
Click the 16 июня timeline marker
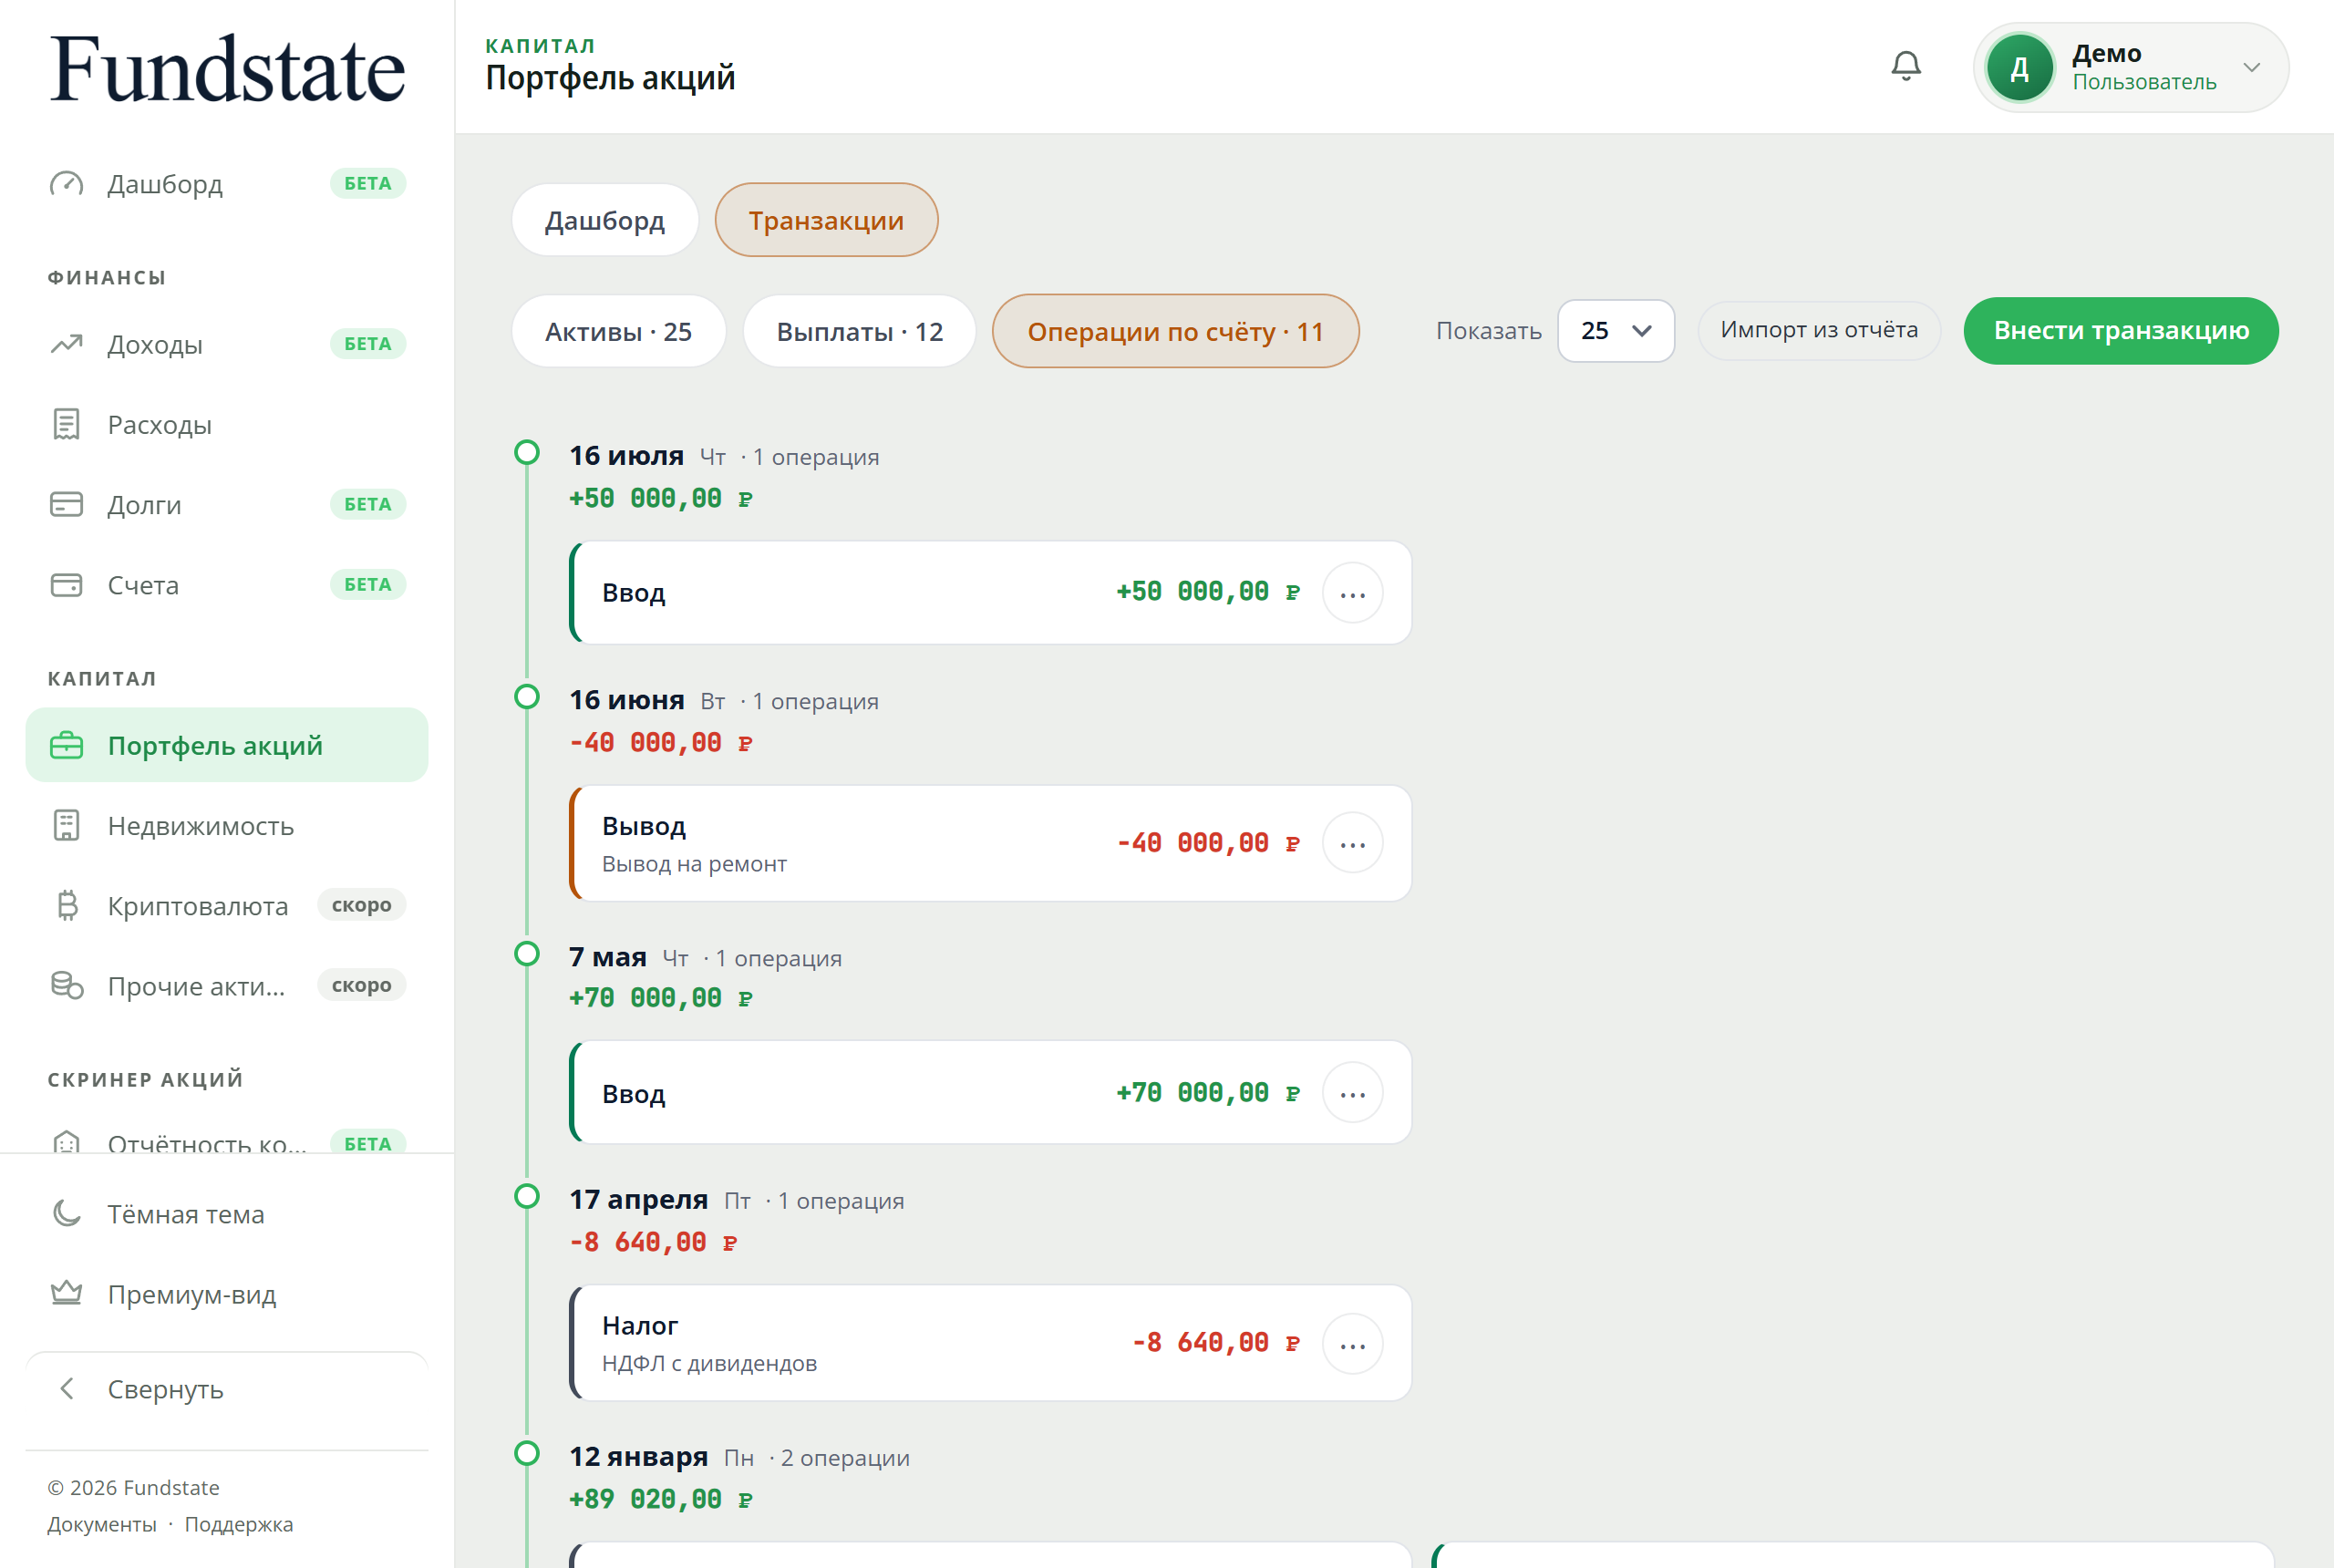(526, 697)
